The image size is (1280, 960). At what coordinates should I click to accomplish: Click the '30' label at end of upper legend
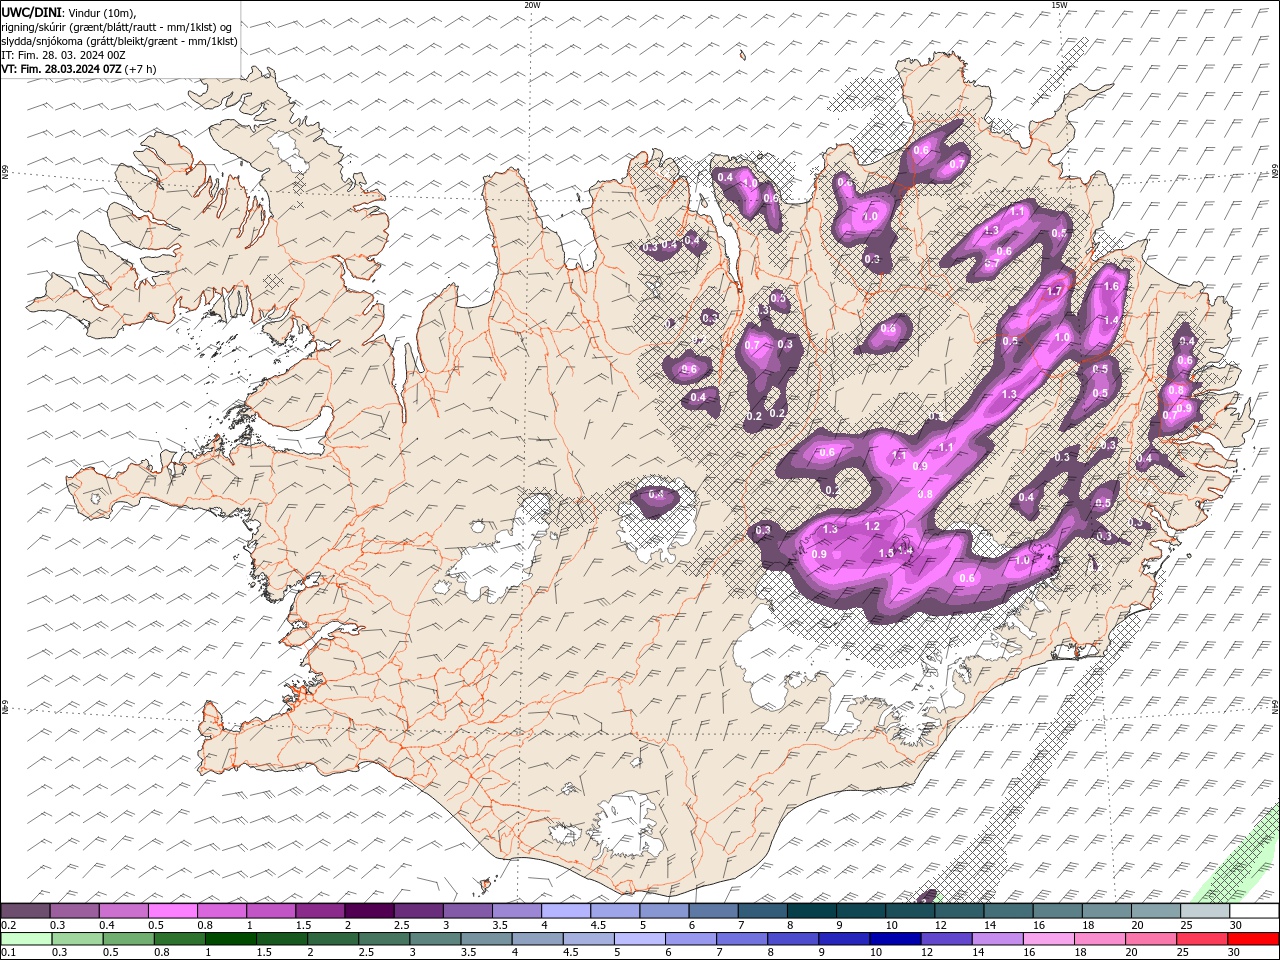coord(1236,925)
